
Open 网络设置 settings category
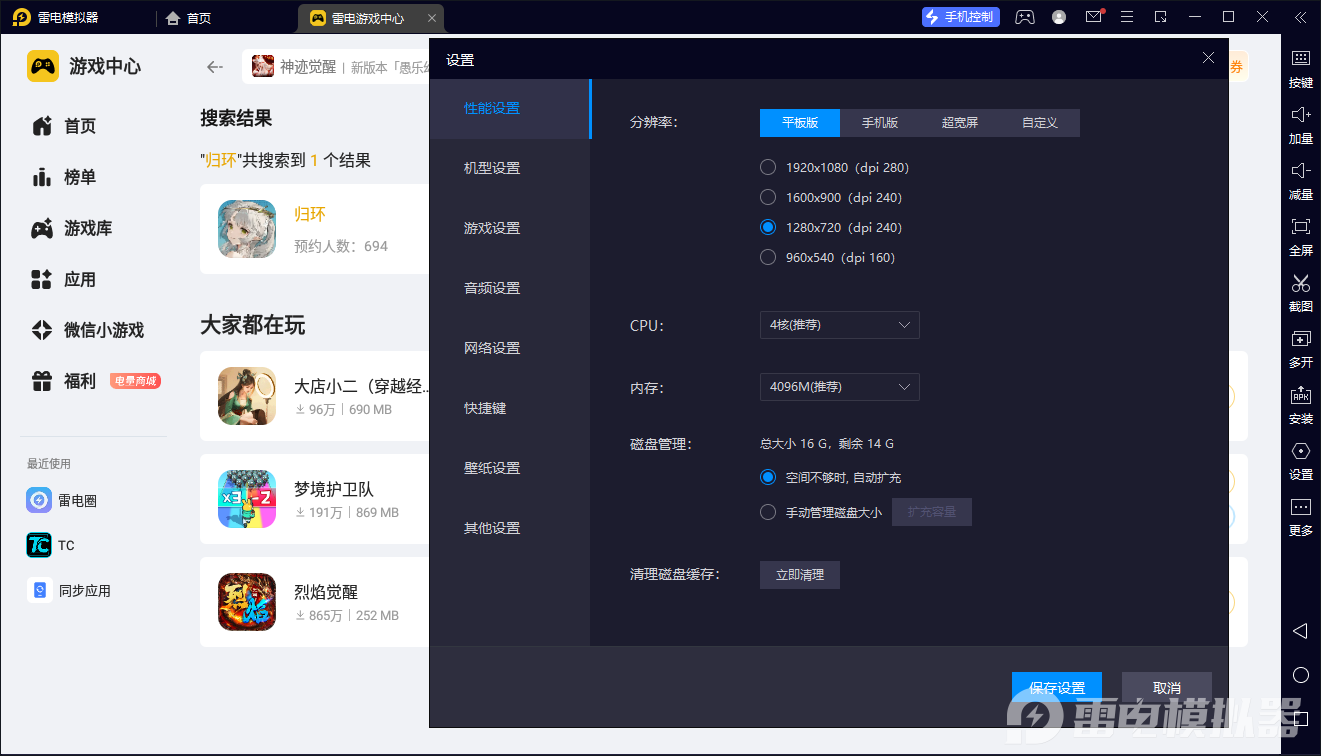(510, 348)
